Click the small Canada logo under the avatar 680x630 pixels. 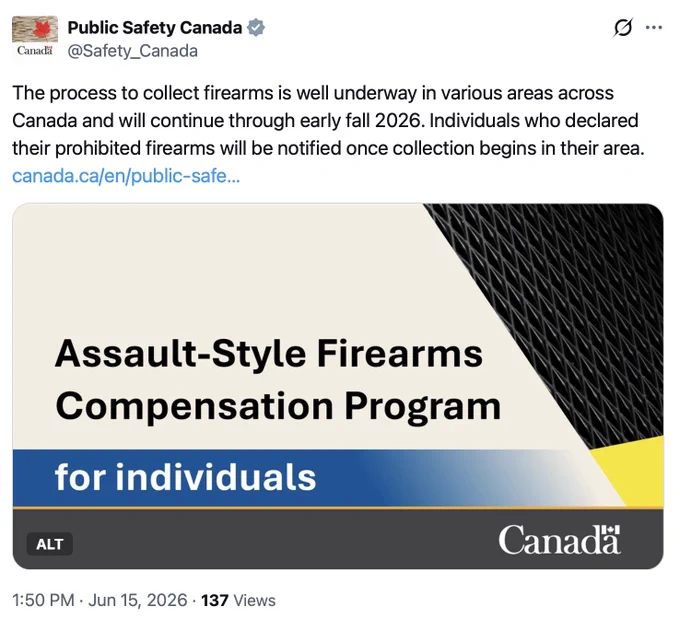tap(35, 50)
